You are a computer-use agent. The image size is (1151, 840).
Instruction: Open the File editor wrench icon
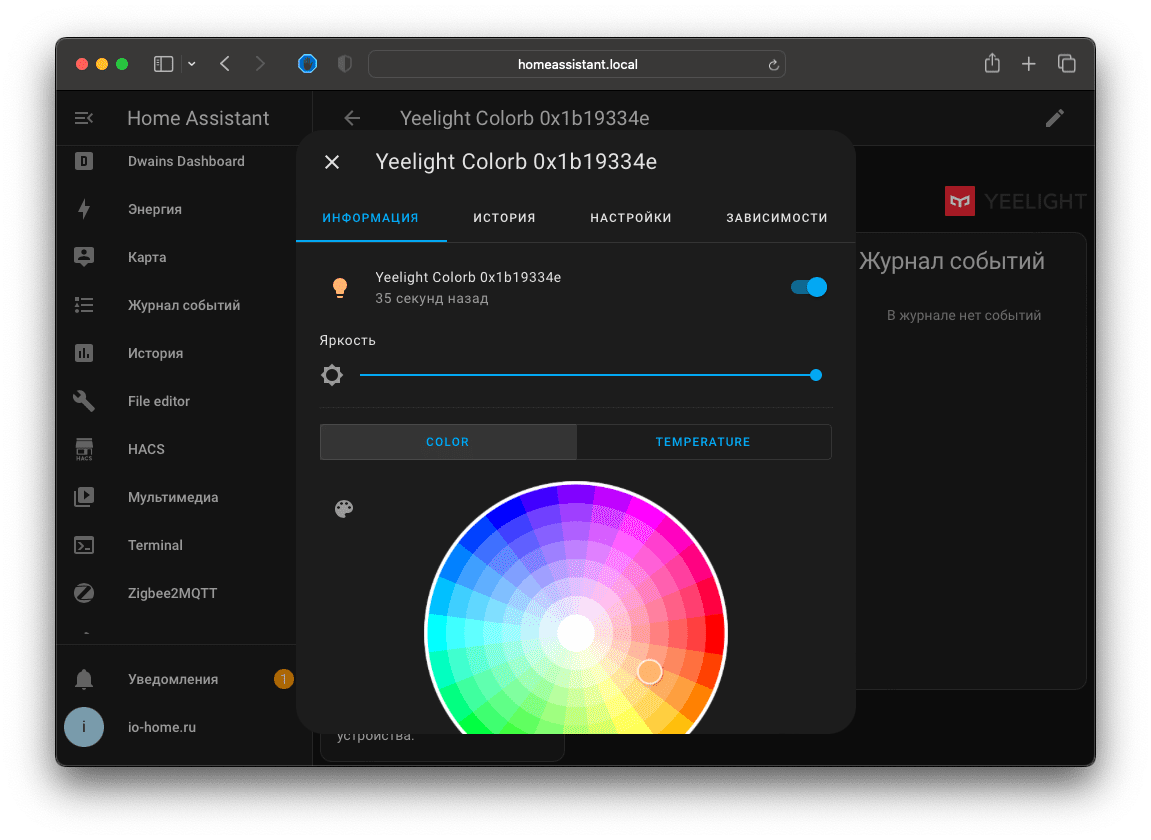point(84,401)
